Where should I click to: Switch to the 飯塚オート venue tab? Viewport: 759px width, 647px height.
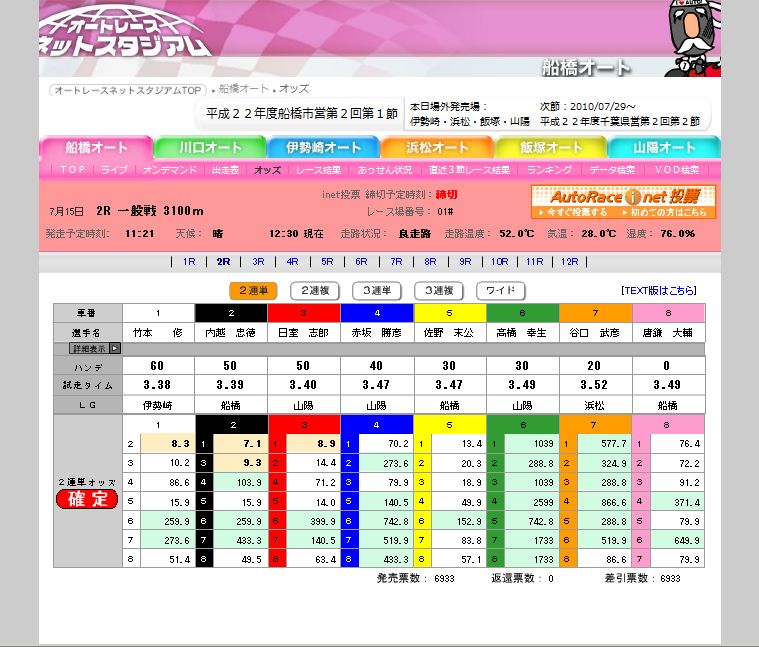[551, 148]
